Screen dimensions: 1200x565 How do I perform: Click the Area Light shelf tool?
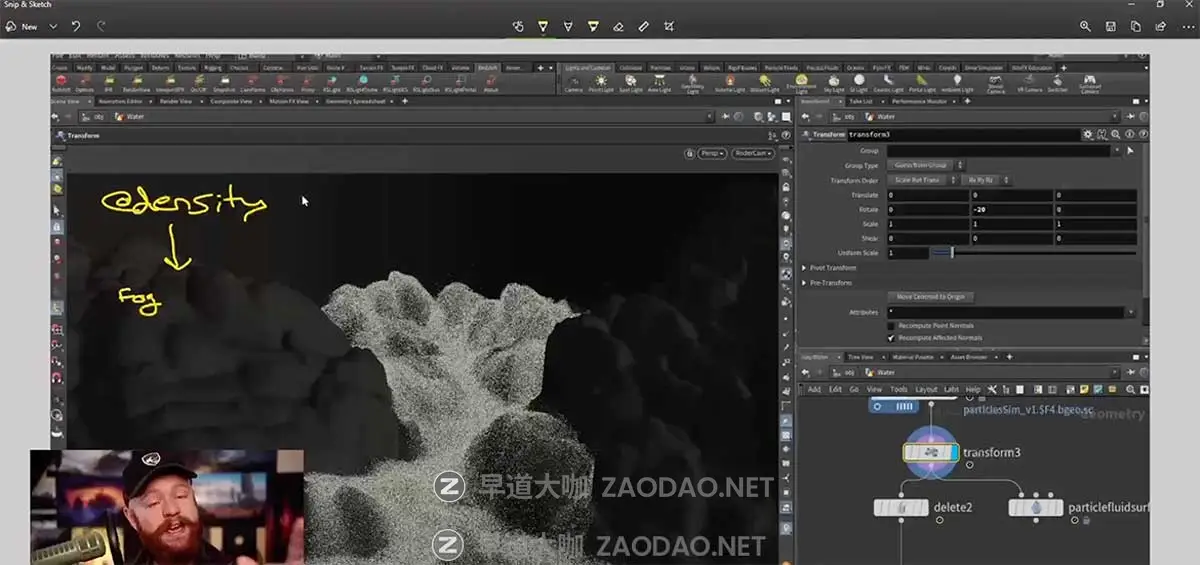click(x=659, y=84)
